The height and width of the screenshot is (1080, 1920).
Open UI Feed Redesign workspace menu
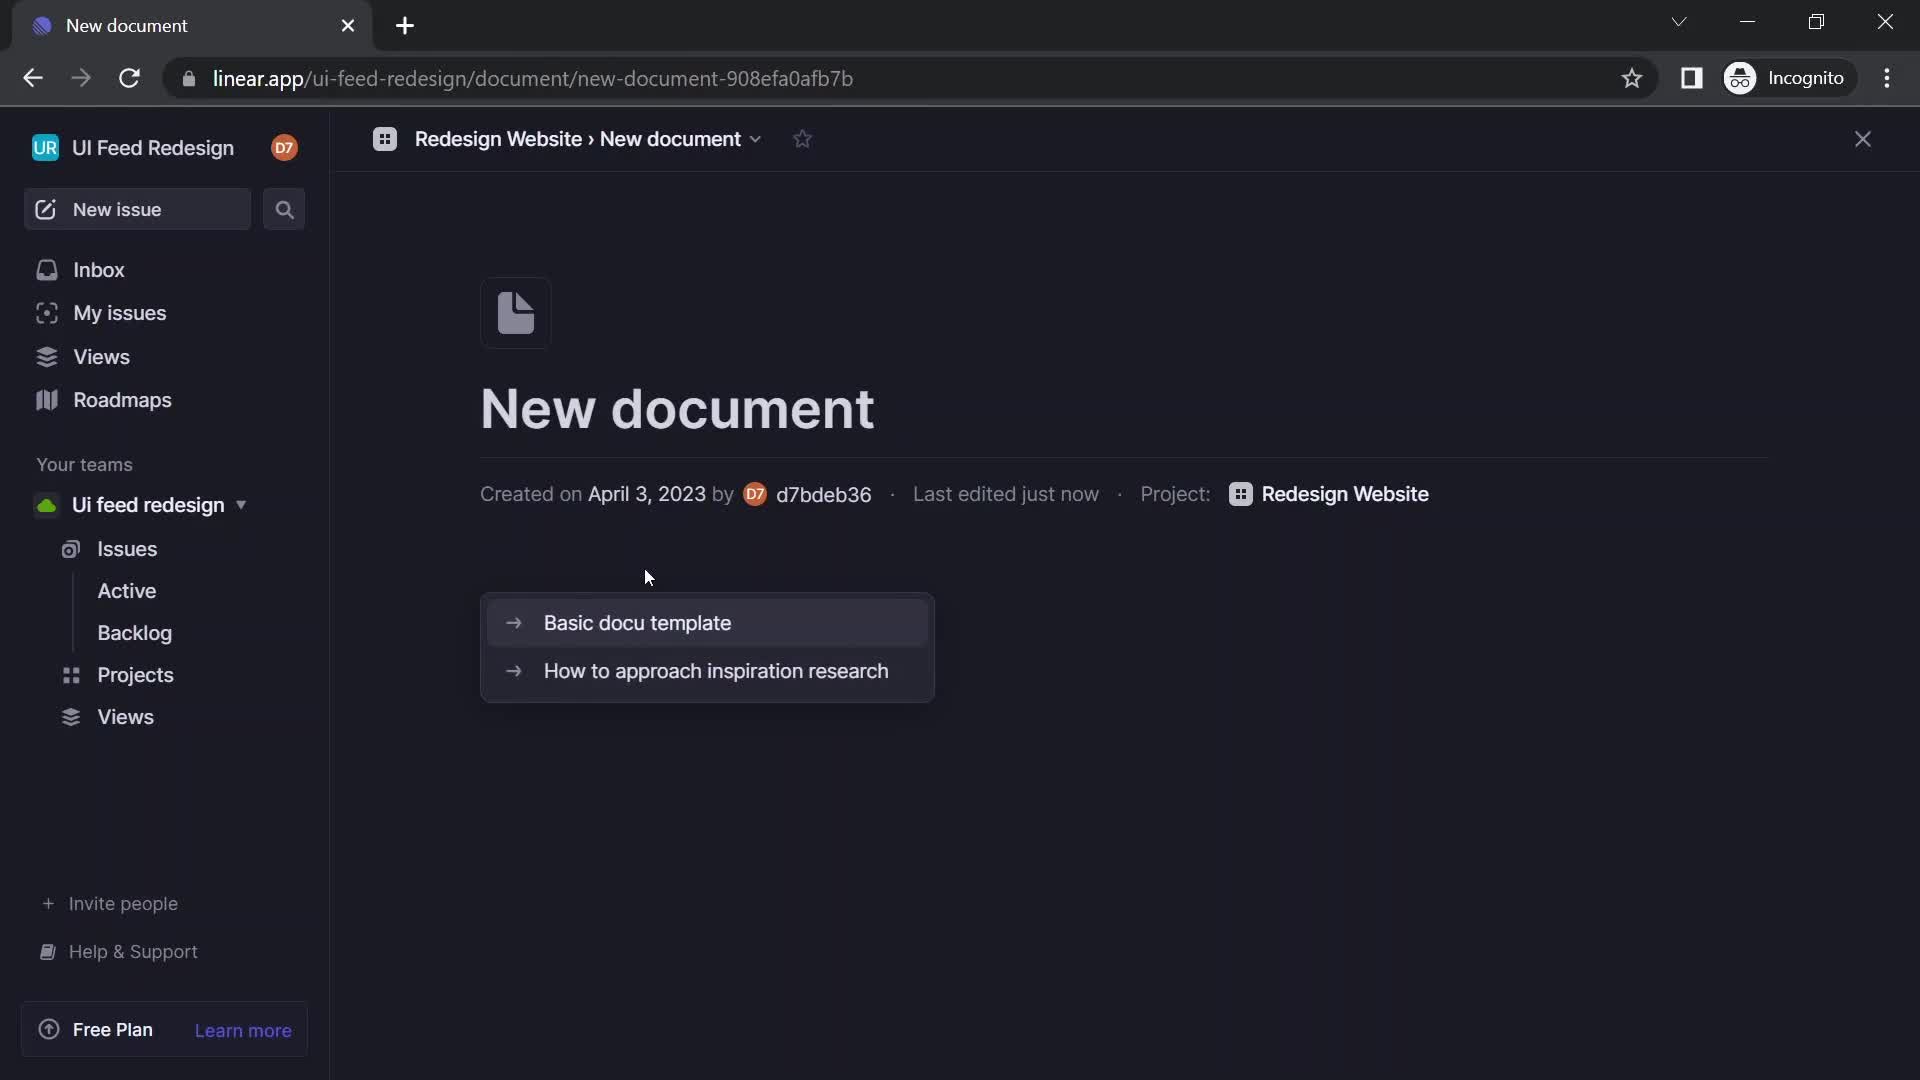pyautogui.click(x=134, y=148)
